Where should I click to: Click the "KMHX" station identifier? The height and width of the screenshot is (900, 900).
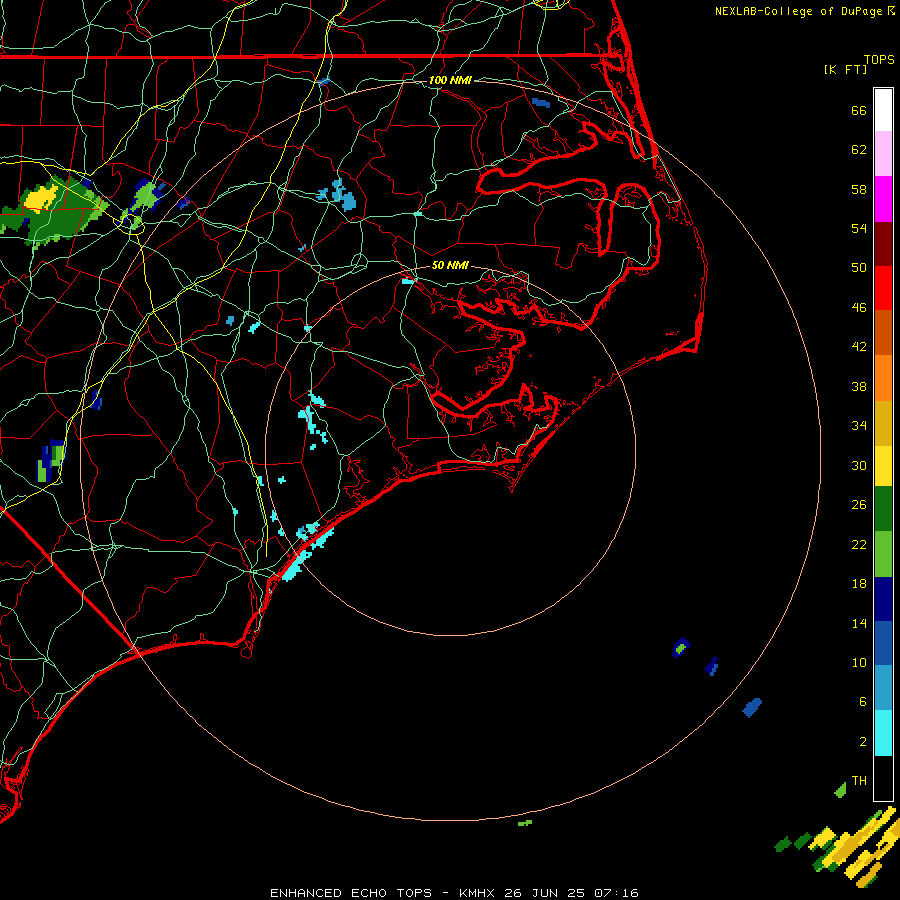(479, 893)
